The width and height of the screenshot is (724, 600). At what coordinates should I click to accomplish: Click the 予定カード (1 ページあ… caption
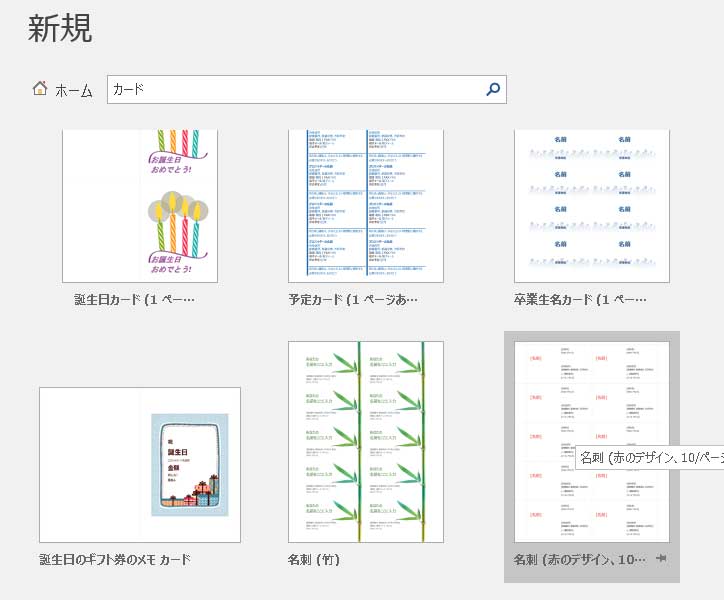tap(353, 299)
